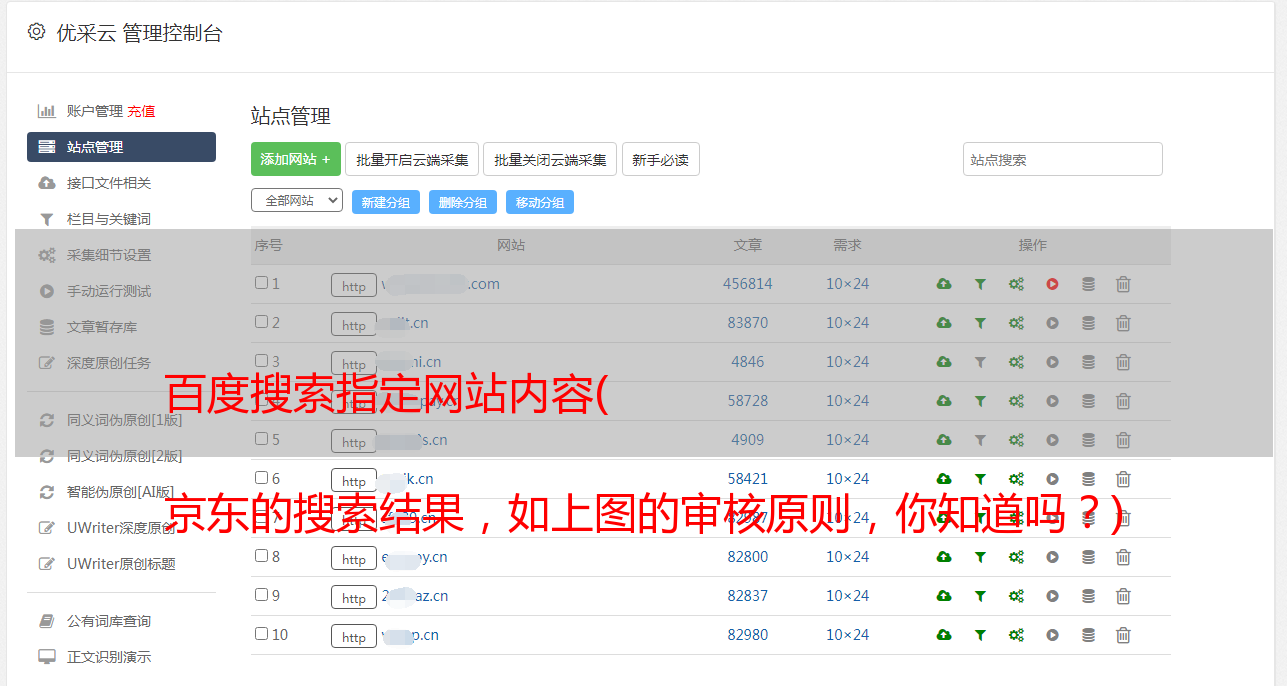Go to 栏目与关键词 in the sidebar
1287x686 pixels.
coord(109,219)
